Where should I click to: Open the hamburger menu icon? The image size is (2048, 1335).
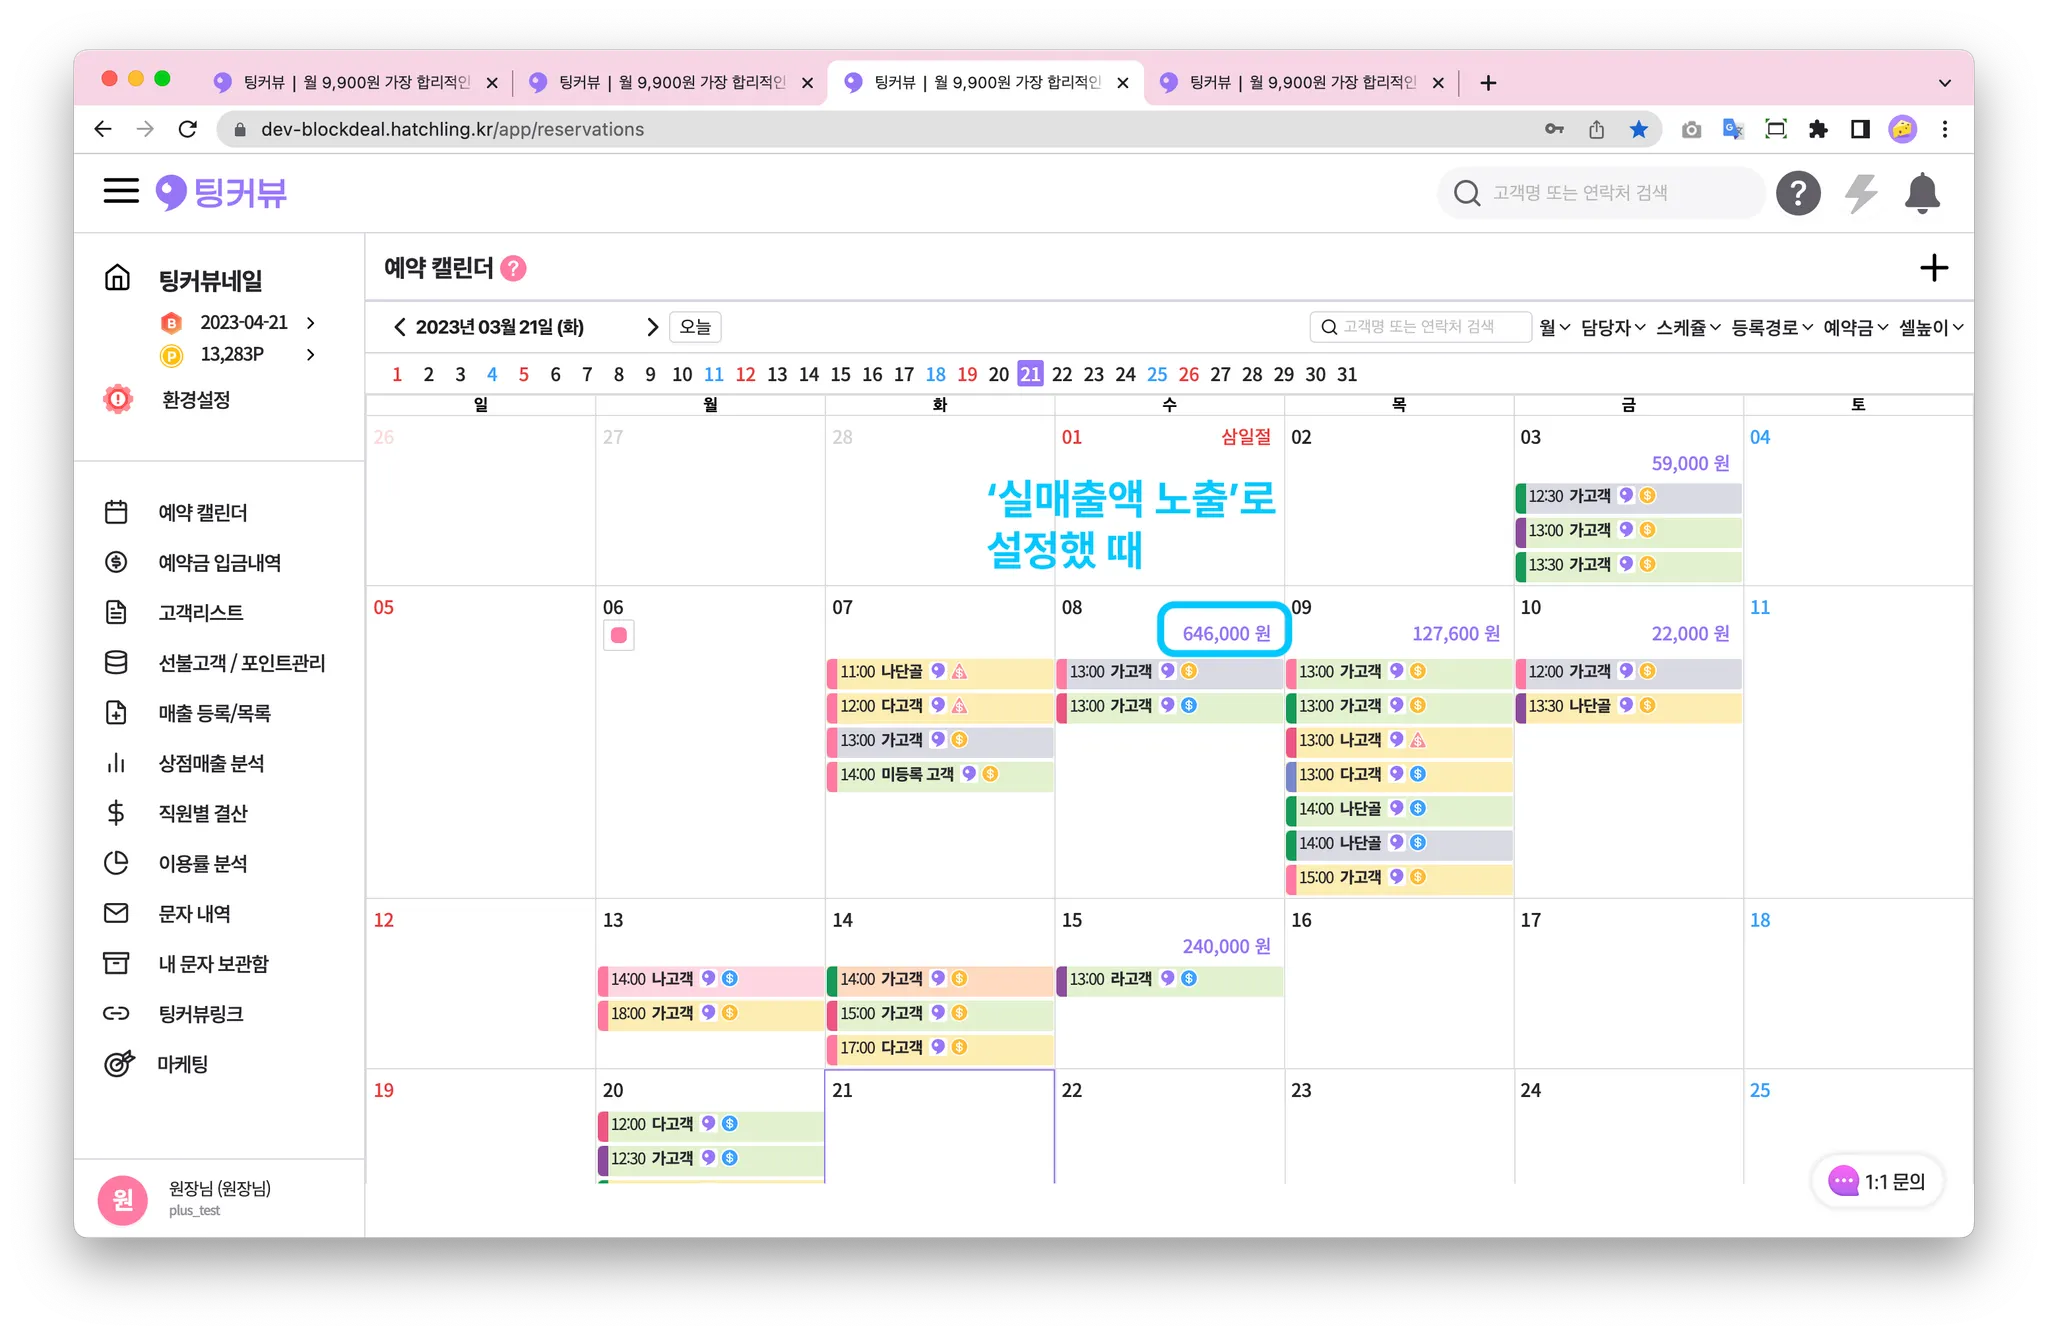tap(121, 191)
